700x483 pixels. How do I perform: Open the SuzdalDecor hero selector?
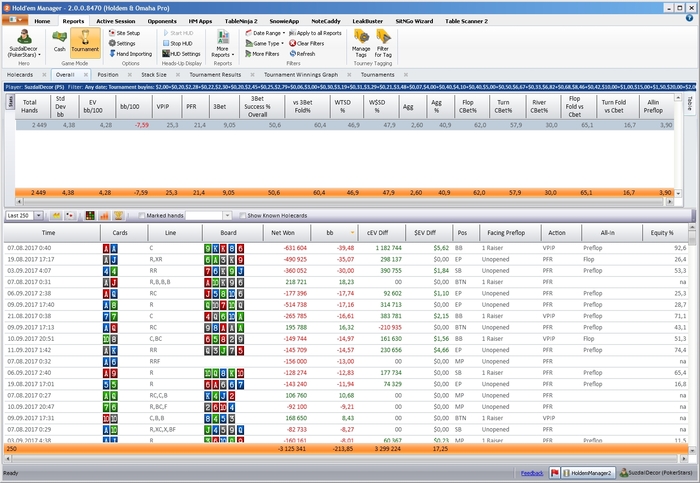(24, 43)
